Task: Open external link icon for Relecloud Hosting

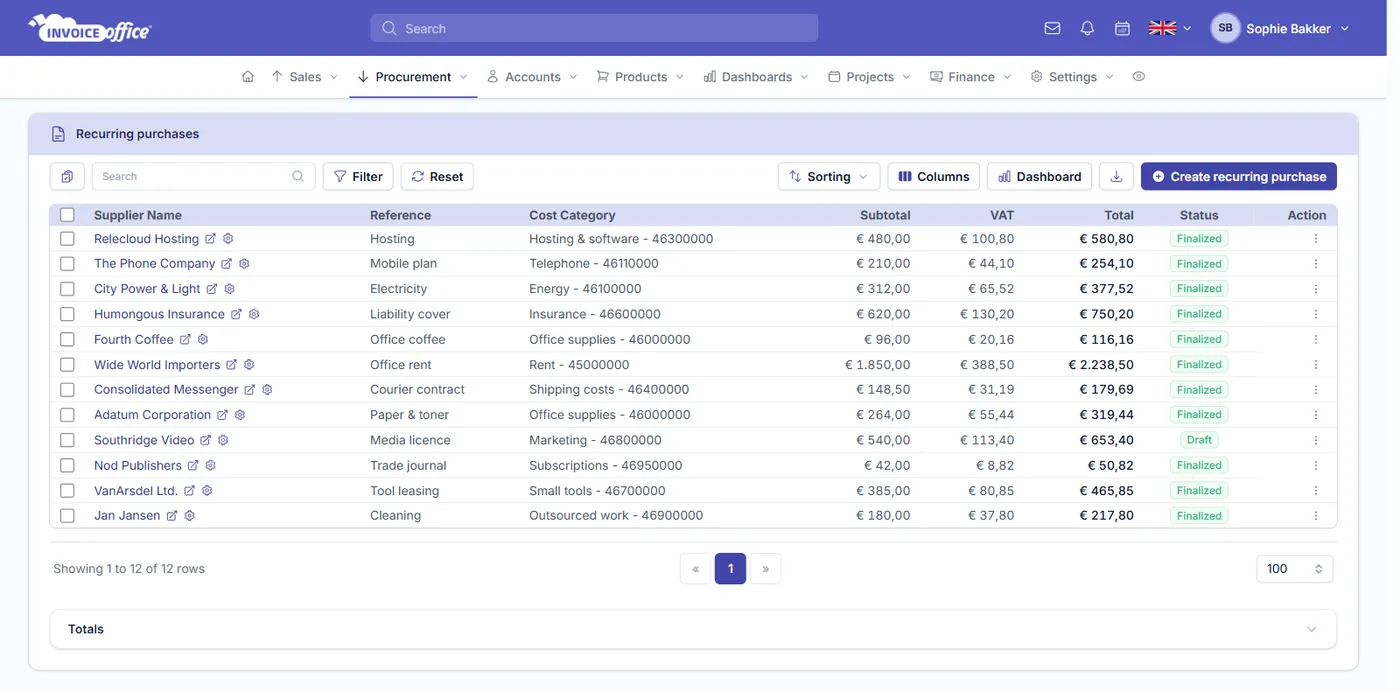Action: (x=210, y=239)
